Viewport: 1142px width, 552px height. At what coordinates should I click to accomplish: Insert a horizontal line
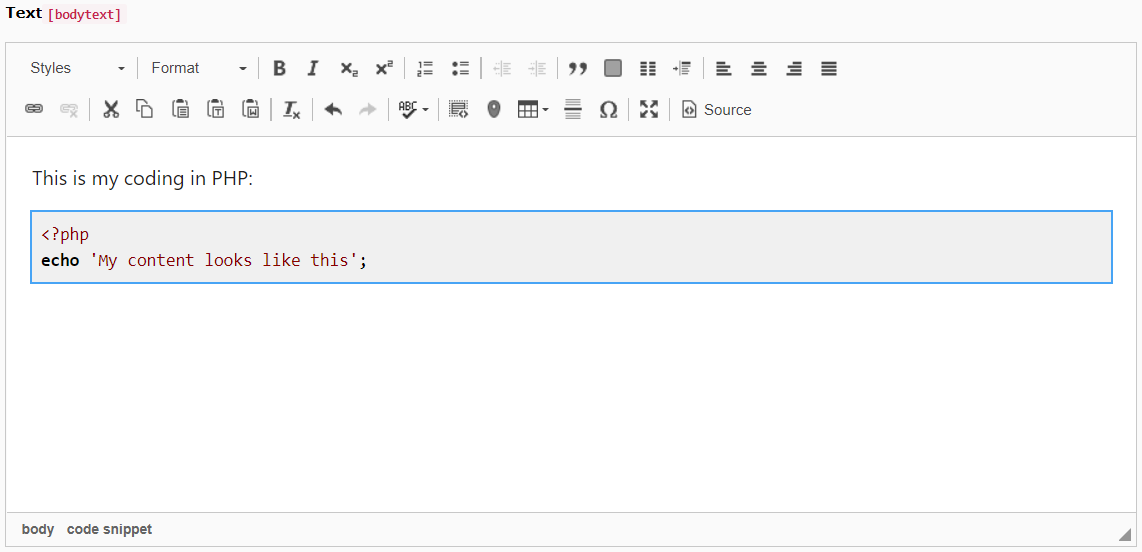[x=573, y=109]
